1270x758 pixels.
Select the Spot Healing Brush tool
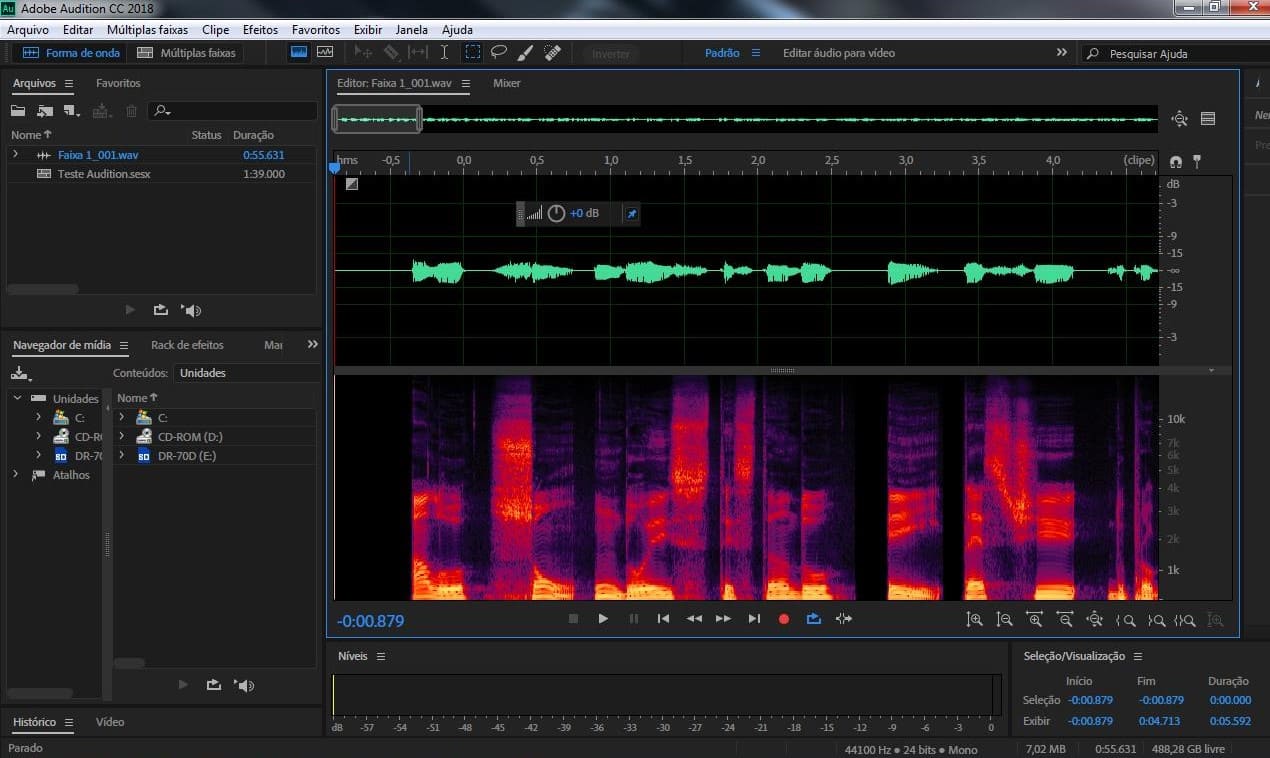pos(552,52)
